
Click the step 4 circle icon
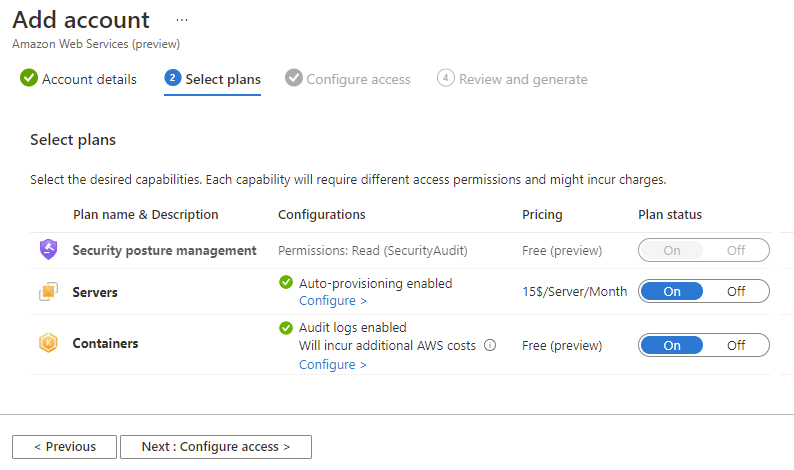446,78
